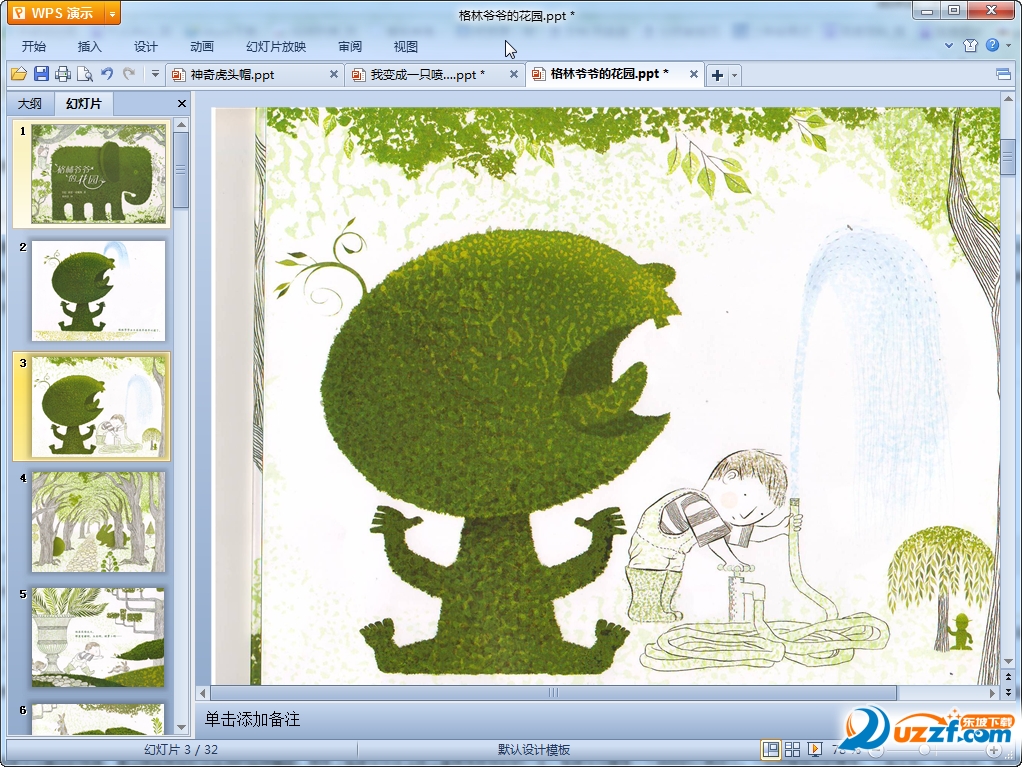Click main editor vertical scroll down arrow
Viewport: 1022px width, 767px height.
pyautogui.click(x=1008, y=662)
